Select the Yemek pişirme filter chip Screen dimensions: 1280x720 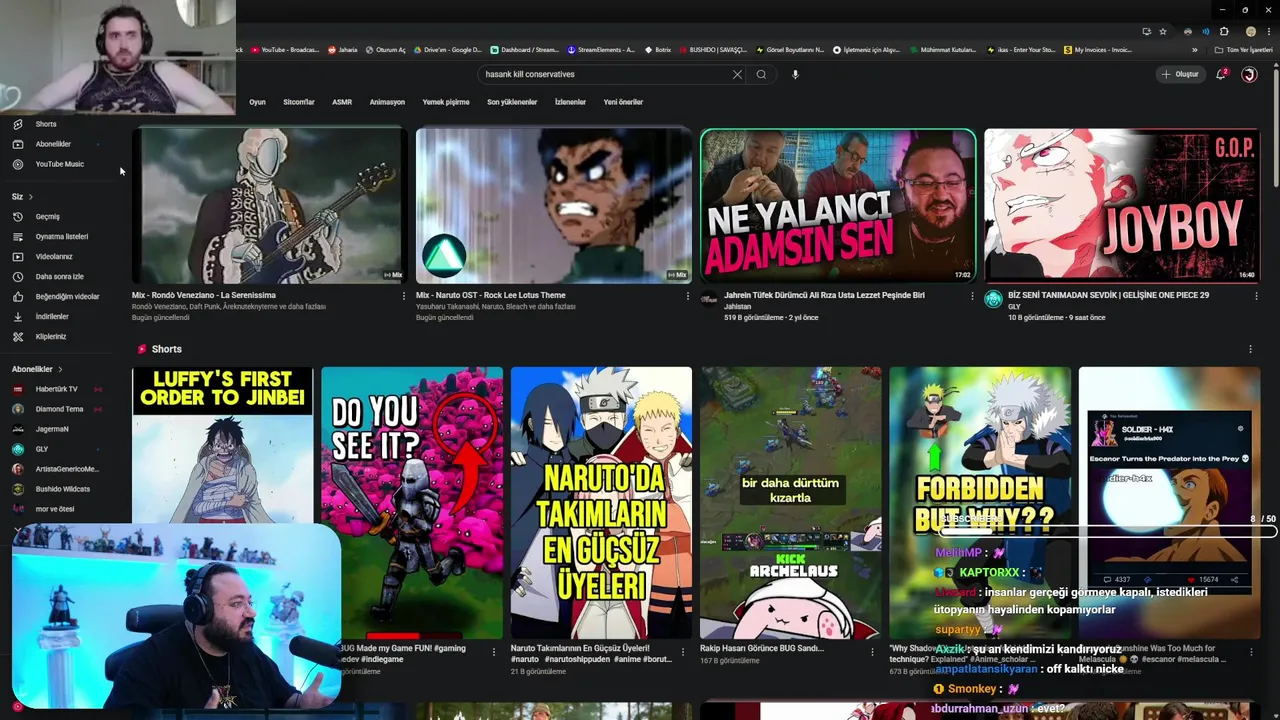pyautogui.click(x=446, y=102)
